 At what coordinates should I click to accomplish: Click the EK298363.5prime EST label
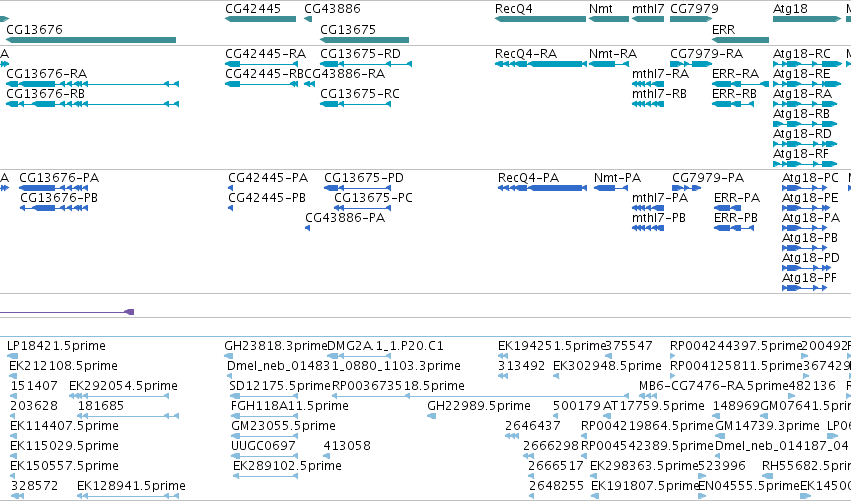pyautogui.click(x=644, y=466)
